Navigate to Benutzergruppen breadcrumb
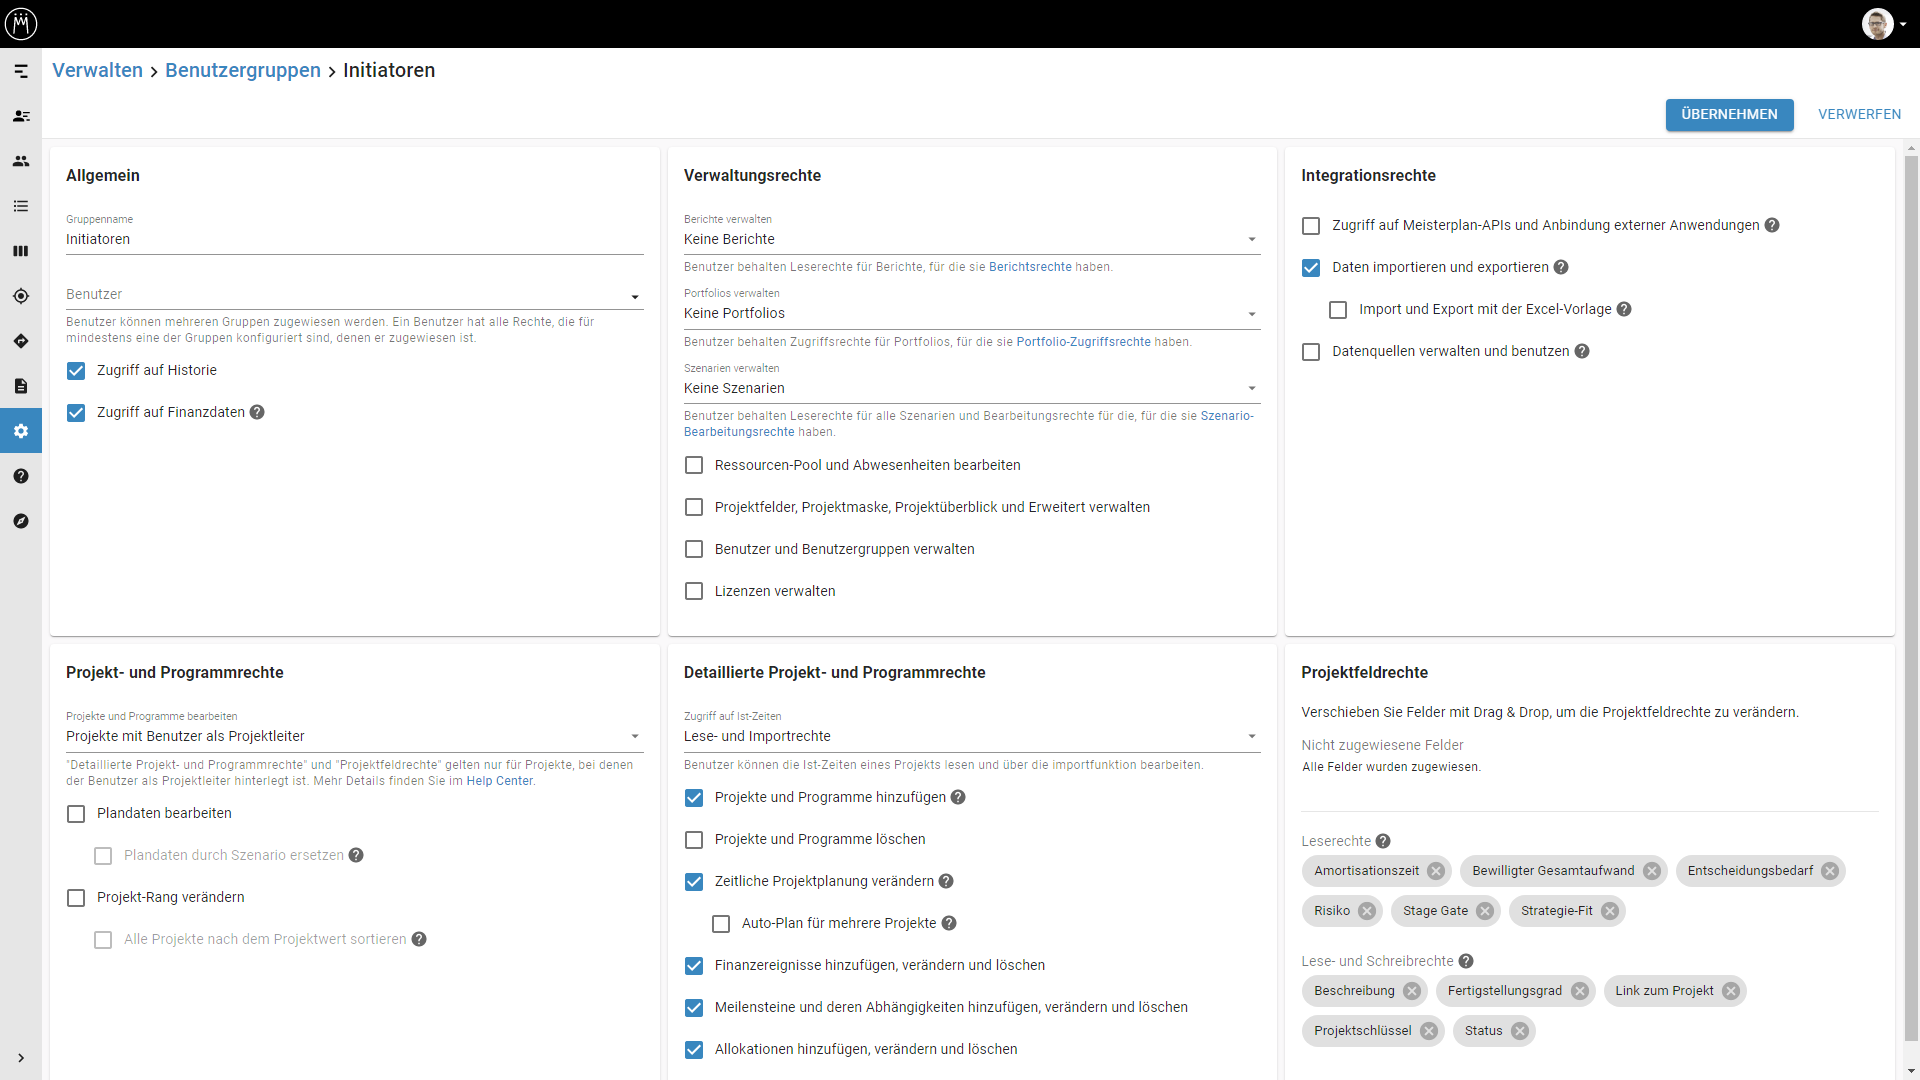1920x1080 pixels. pos(243,70)
